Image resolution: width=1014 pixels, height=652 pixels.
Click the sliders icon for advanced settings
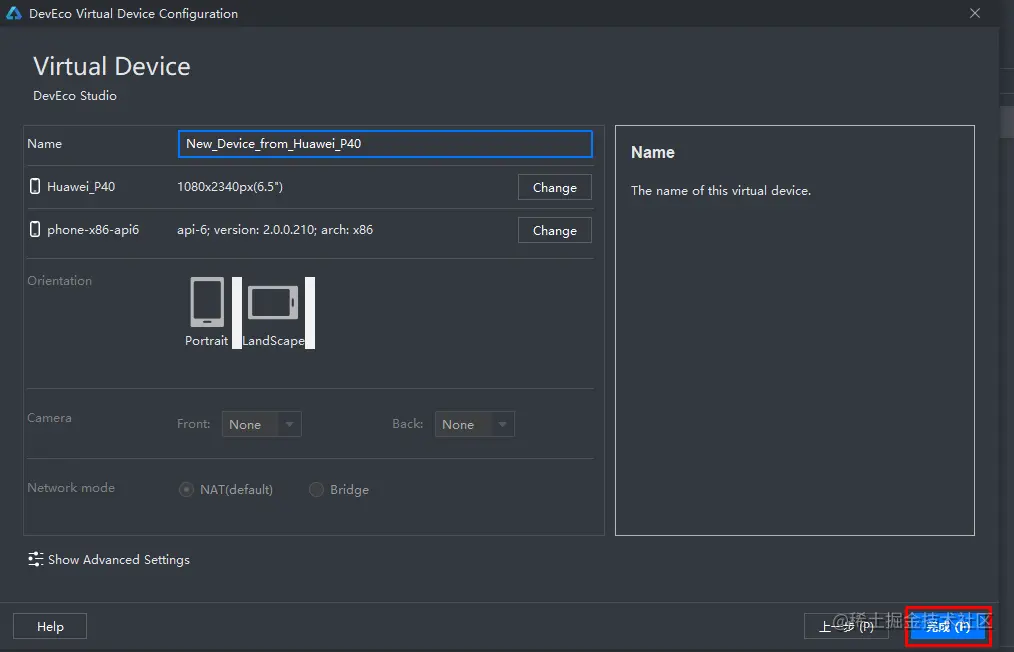click(x=36, y=560)
